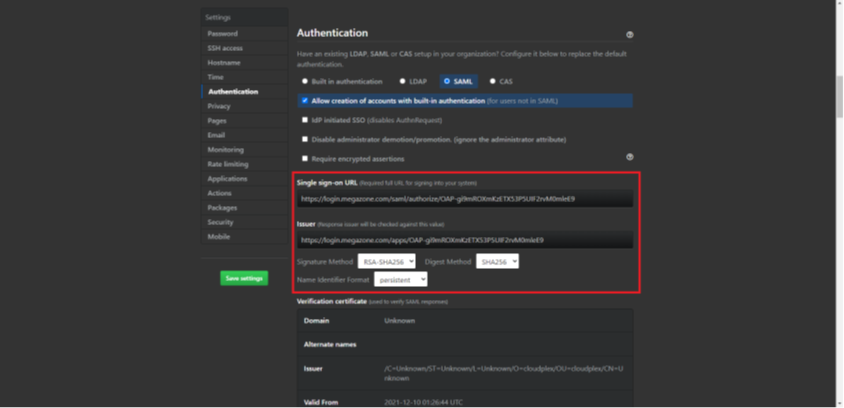Viewport: 844px width, 408px height.
Task: Select the CAS authentication radio button
Action: [492, 81]
